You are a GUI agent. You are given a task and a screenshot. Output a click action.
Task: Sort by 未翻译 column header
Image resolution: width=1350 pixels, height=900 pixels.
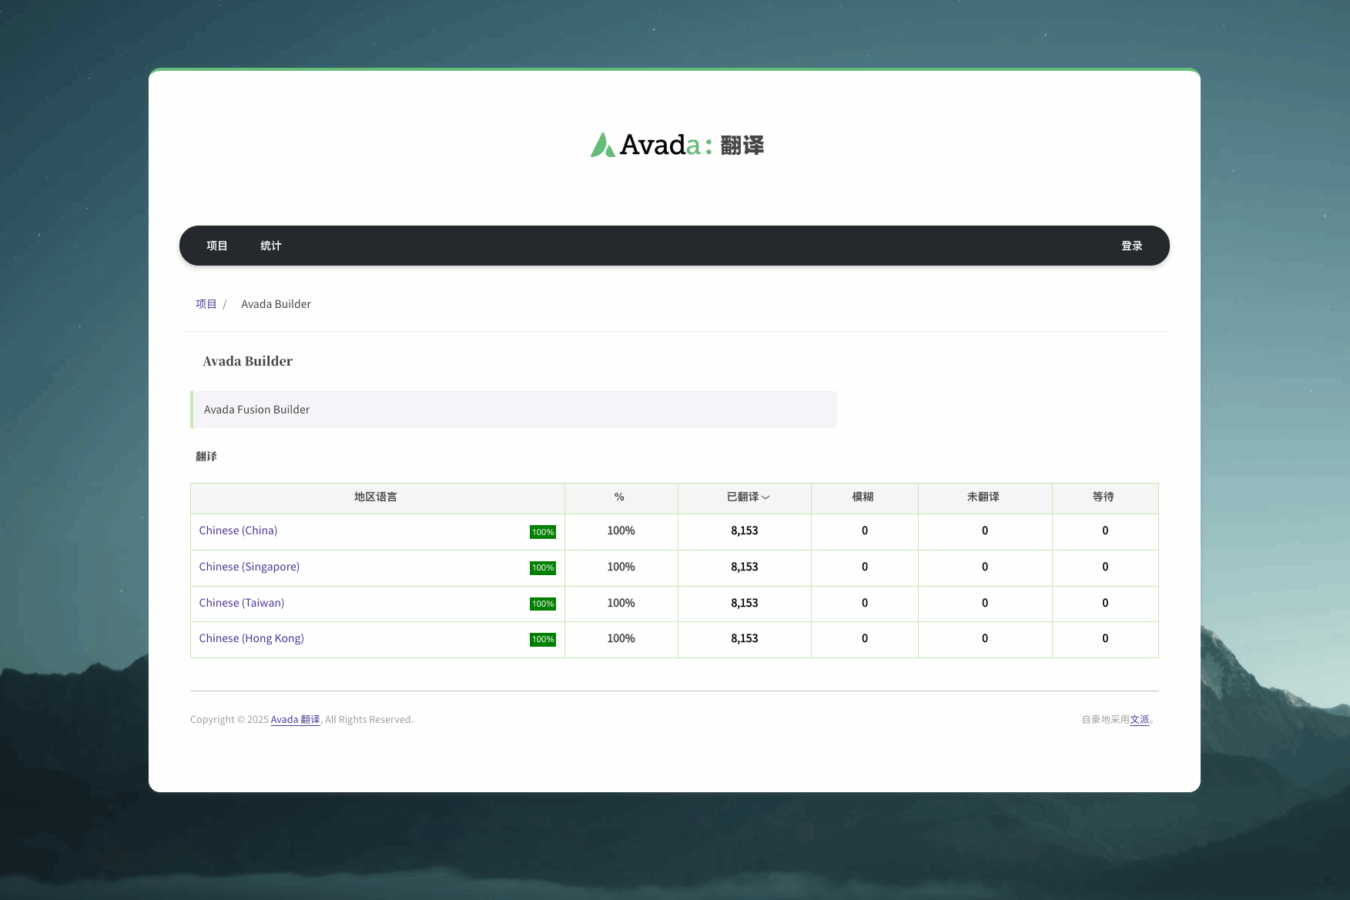click(983, 497)
